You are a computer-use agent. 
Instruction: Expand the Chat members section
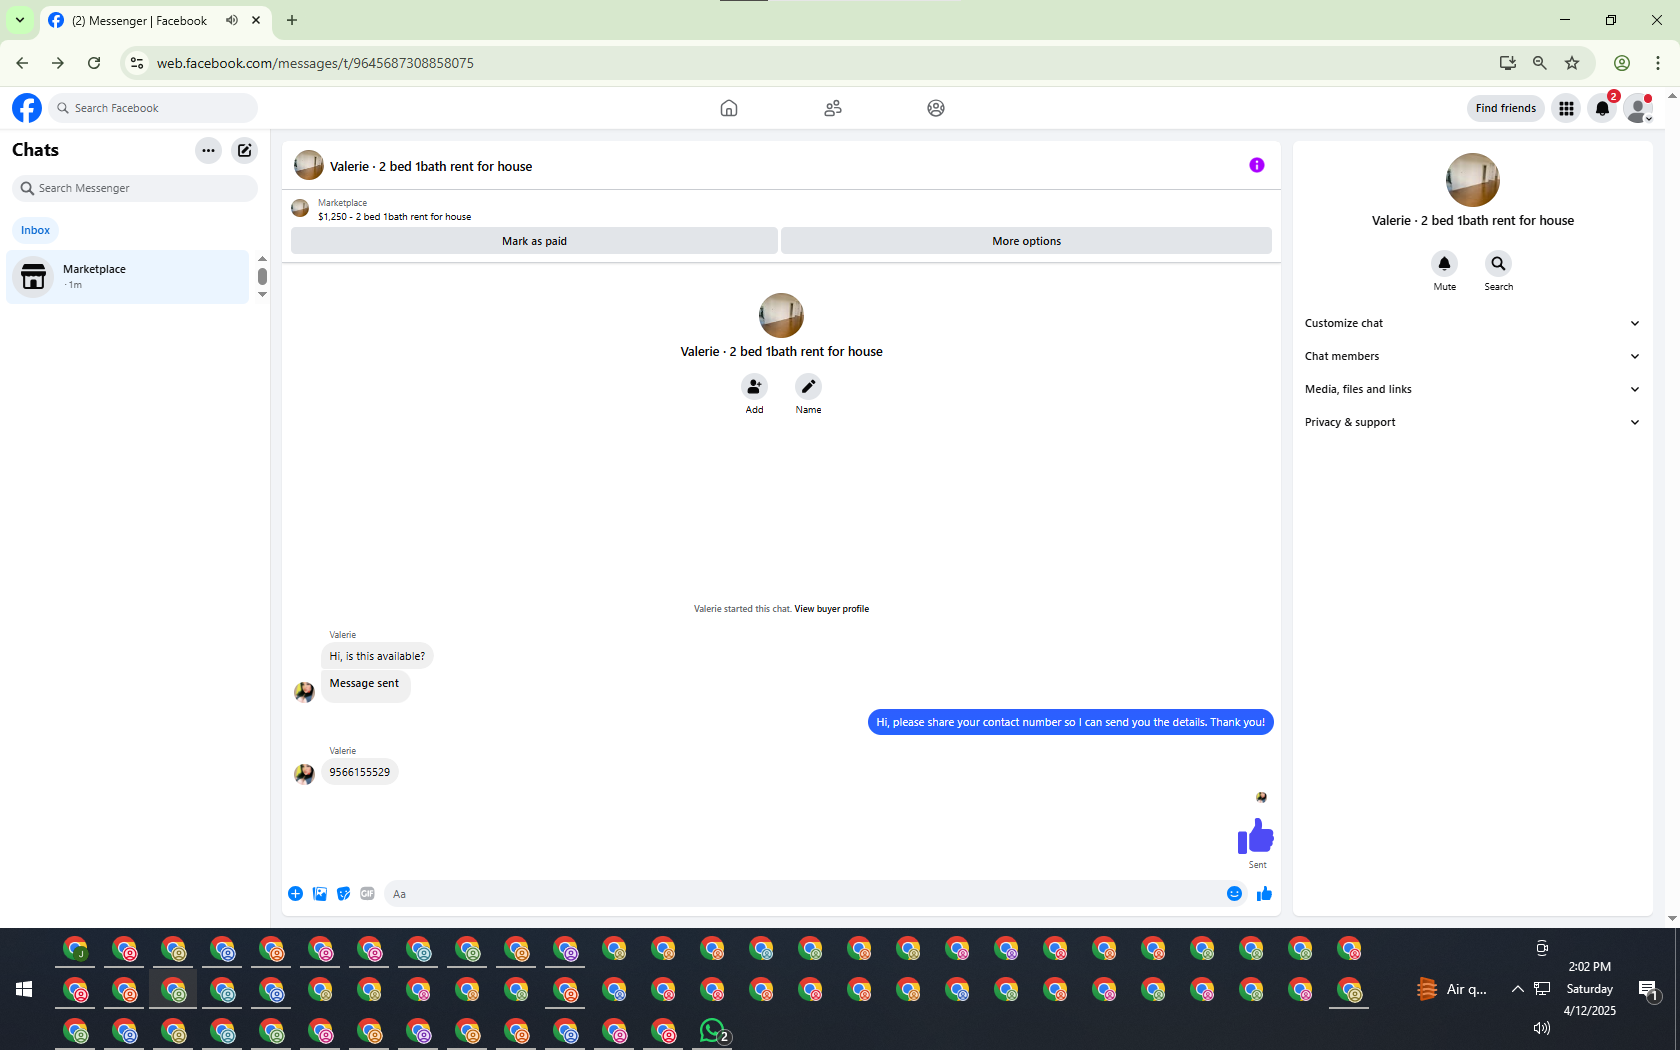coord(1473,356)
